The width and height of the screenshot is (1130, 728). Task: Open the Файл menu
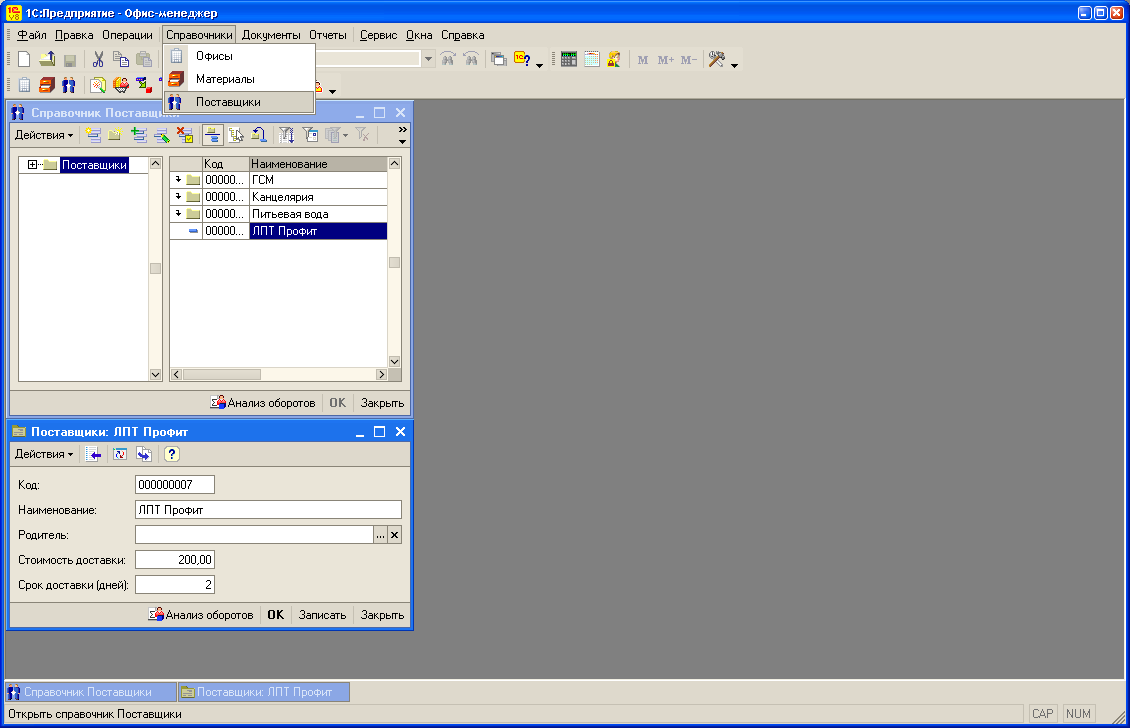[x=32, y=35]
